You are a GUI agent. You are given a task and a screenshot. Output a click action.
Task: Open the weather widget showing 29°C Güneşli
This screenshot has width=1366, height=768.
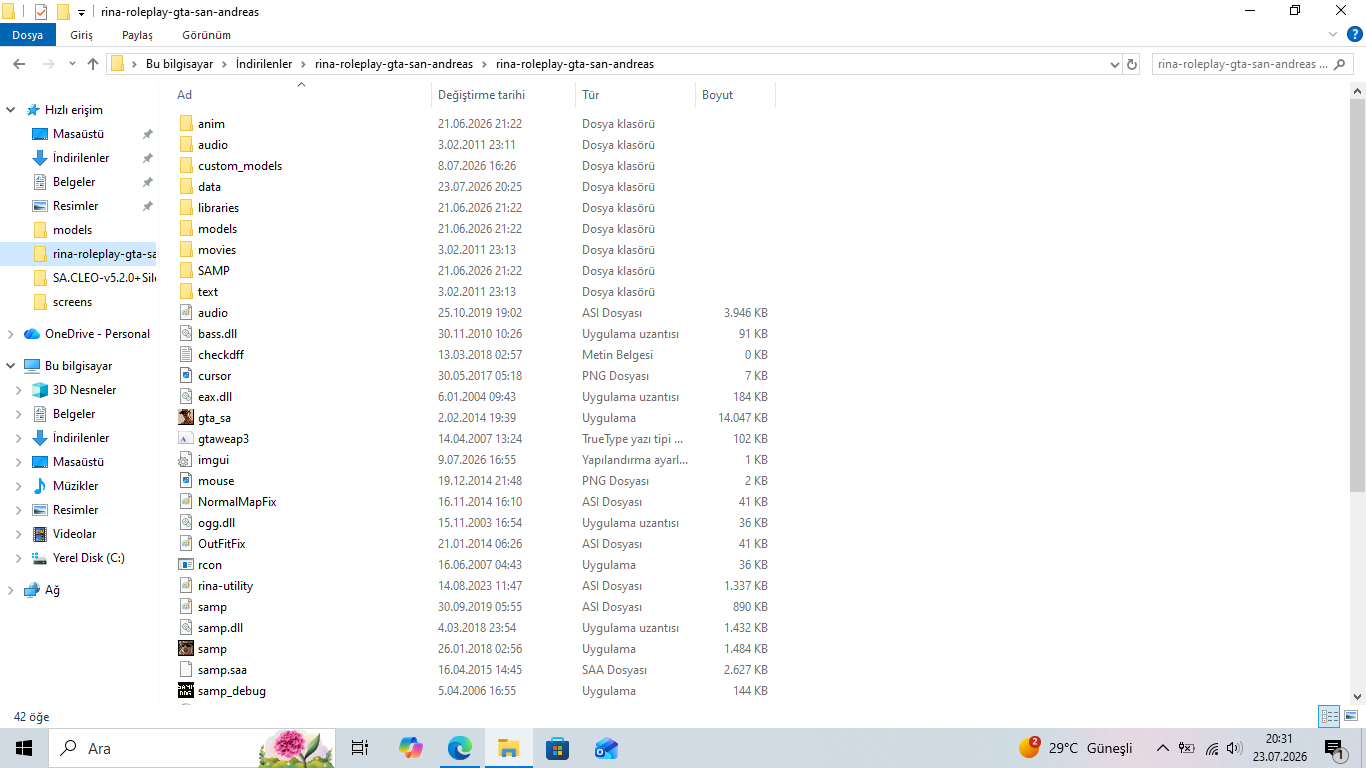point(1076,748)
